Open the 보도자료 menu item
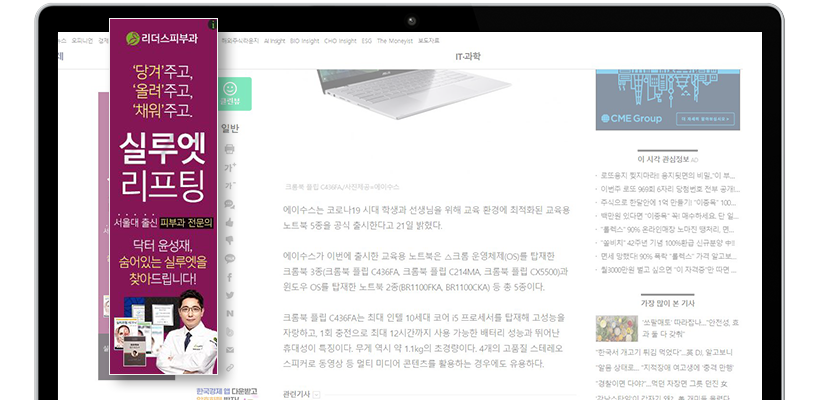This screenshot has width=820, height=400. click(428, 41)
